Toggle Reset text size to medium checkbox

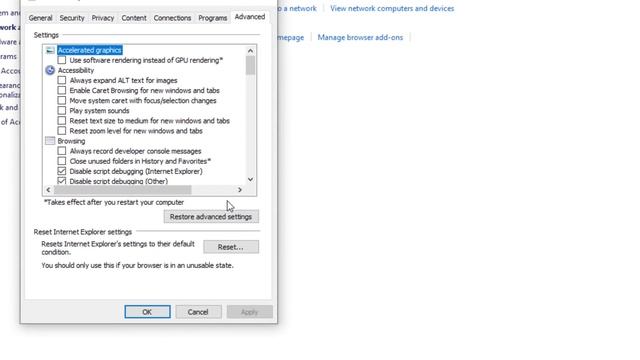tap(62, 121)
